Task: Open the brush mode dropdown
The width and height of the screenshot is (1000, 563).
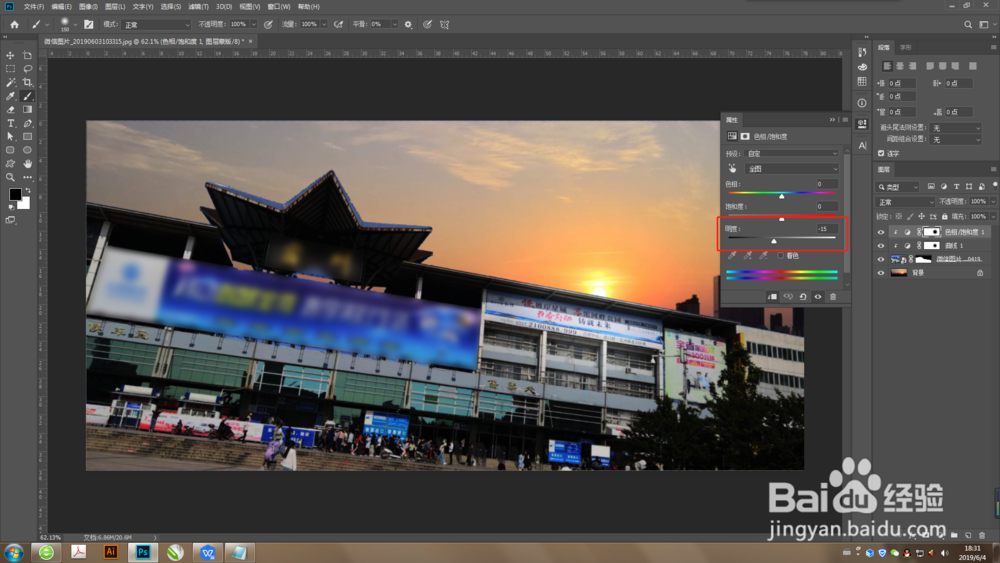Action: coord(156,24)
